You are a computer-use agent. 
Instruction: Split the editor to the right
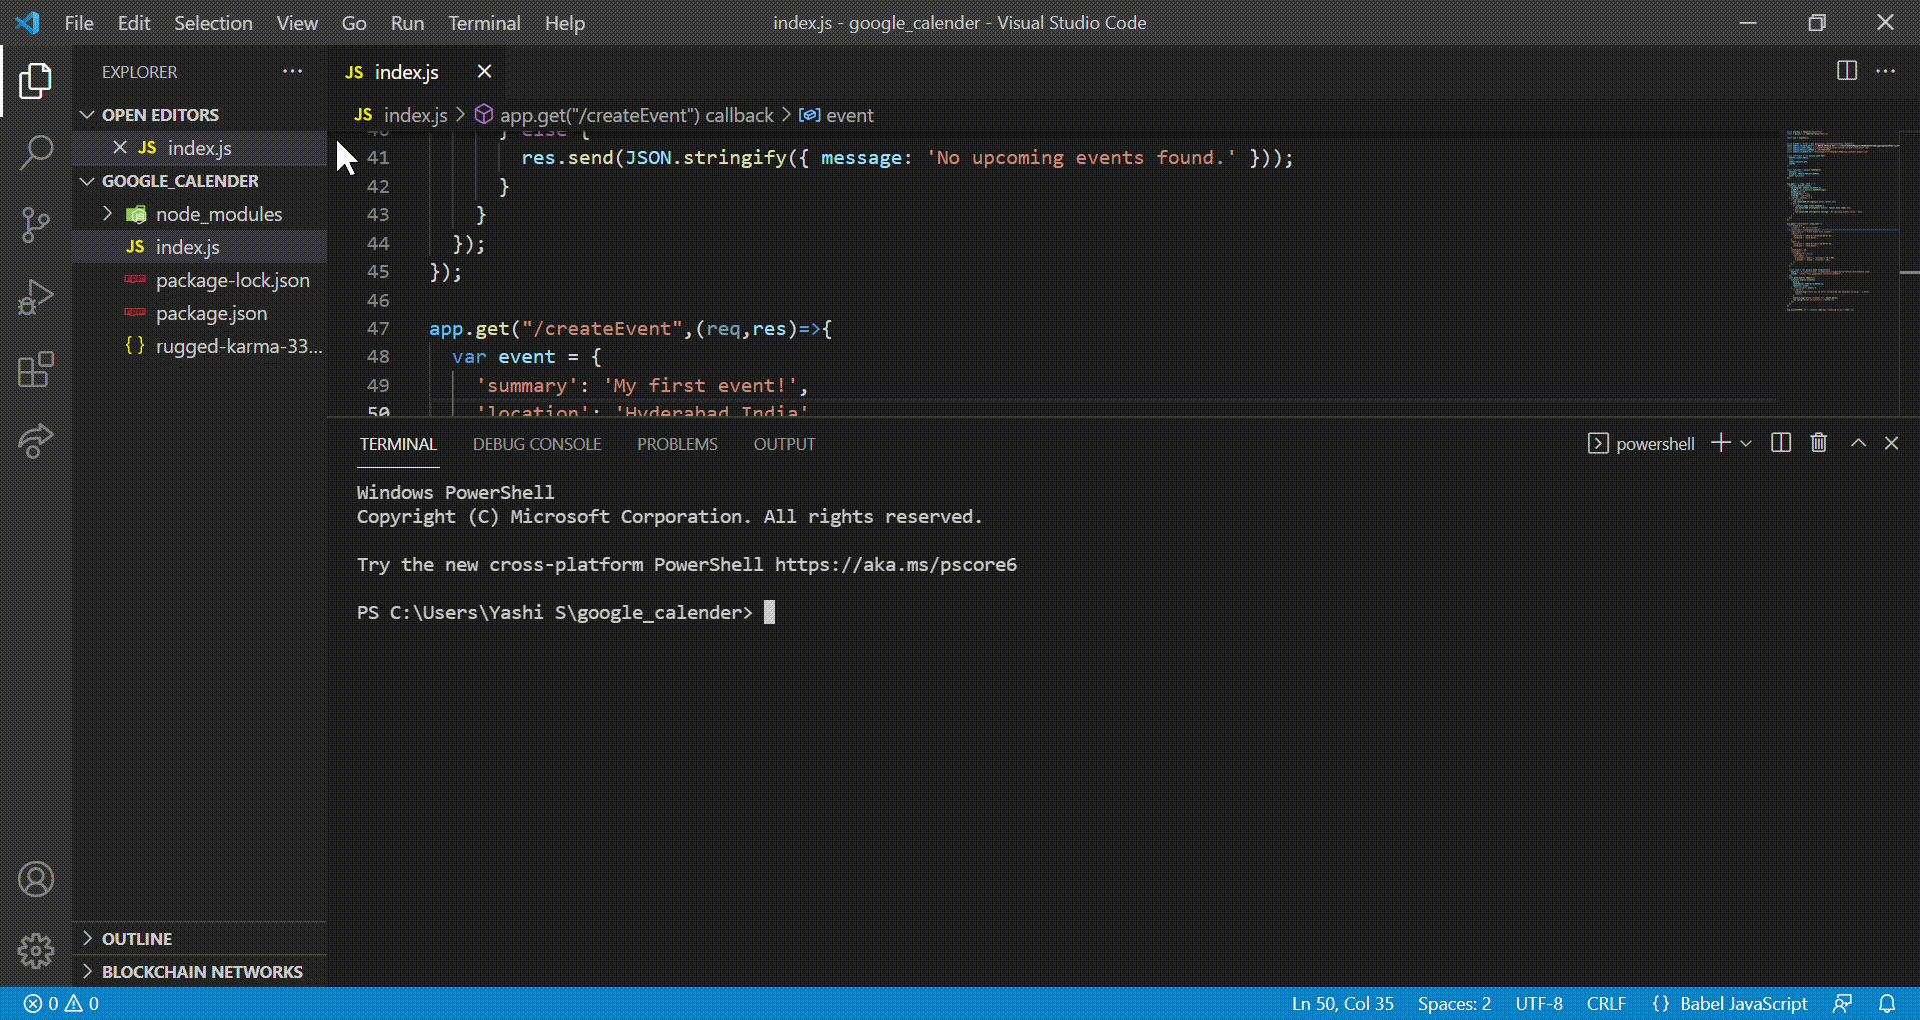1847,71
